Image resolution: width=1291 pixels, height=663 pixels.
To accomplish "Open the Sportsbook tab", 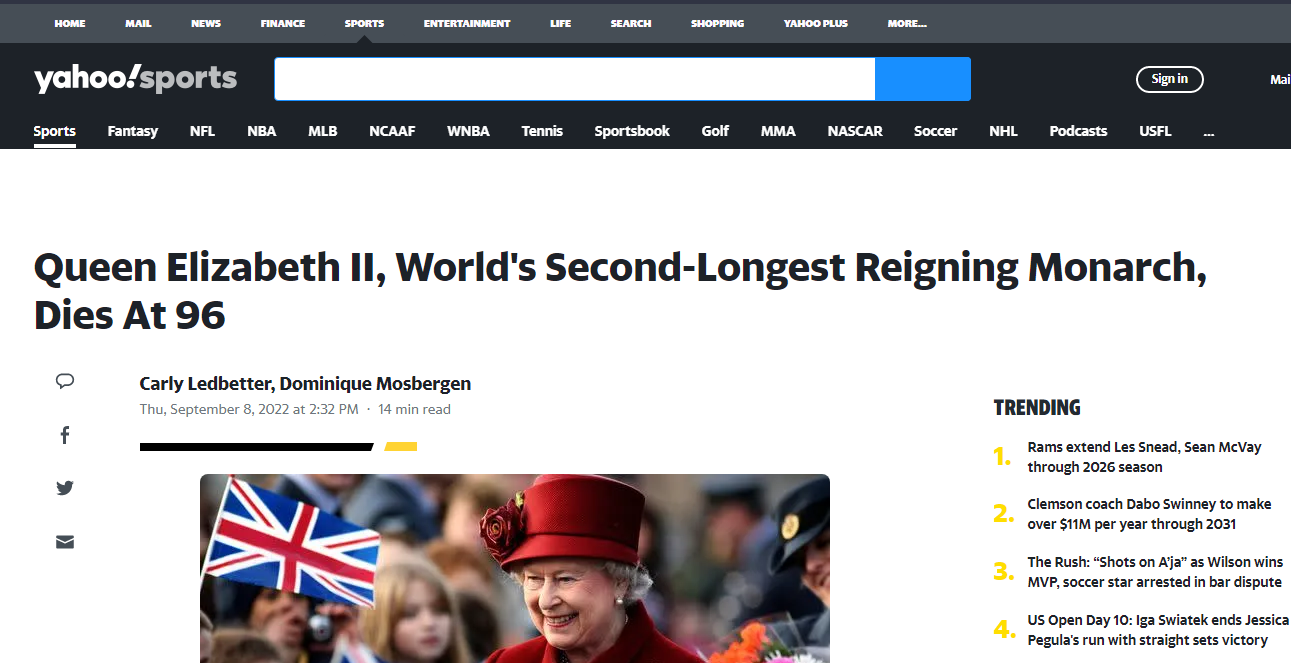I will tap(632, 131).
